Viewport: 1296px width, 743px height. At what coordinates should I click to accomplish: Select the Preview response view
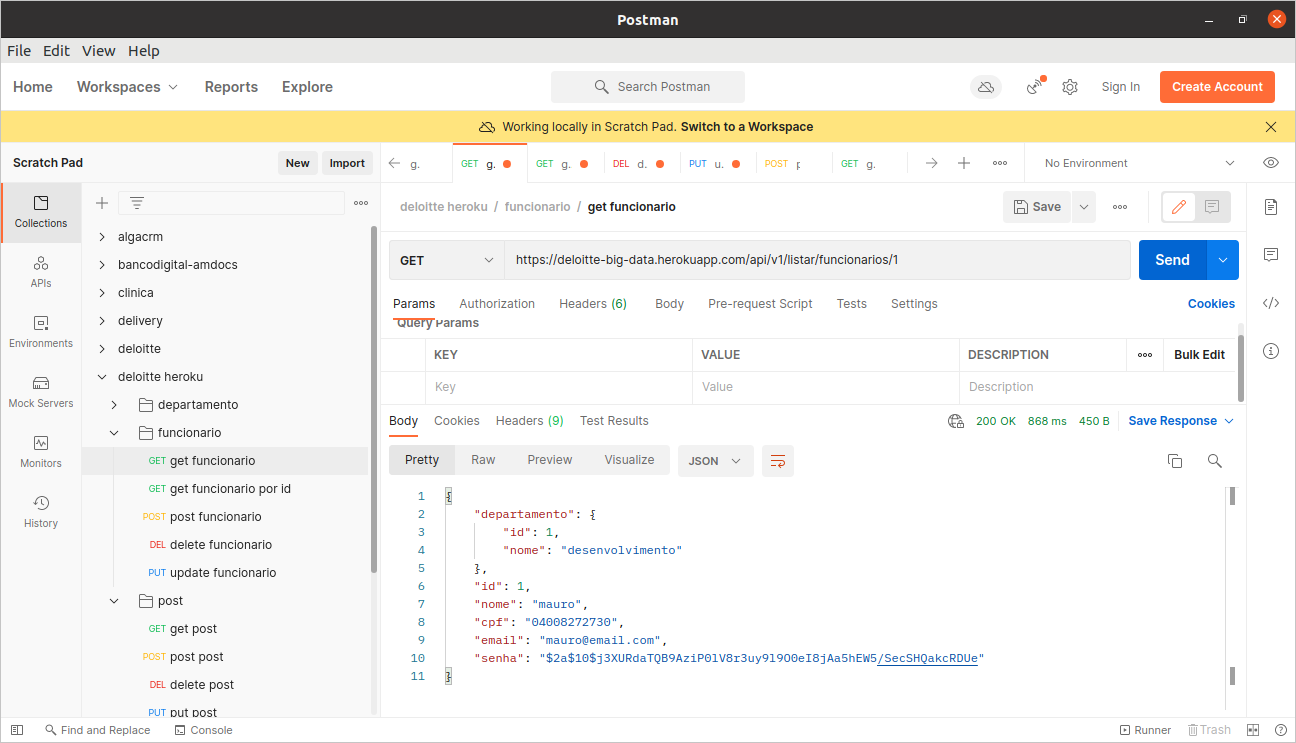coord(550,460)
